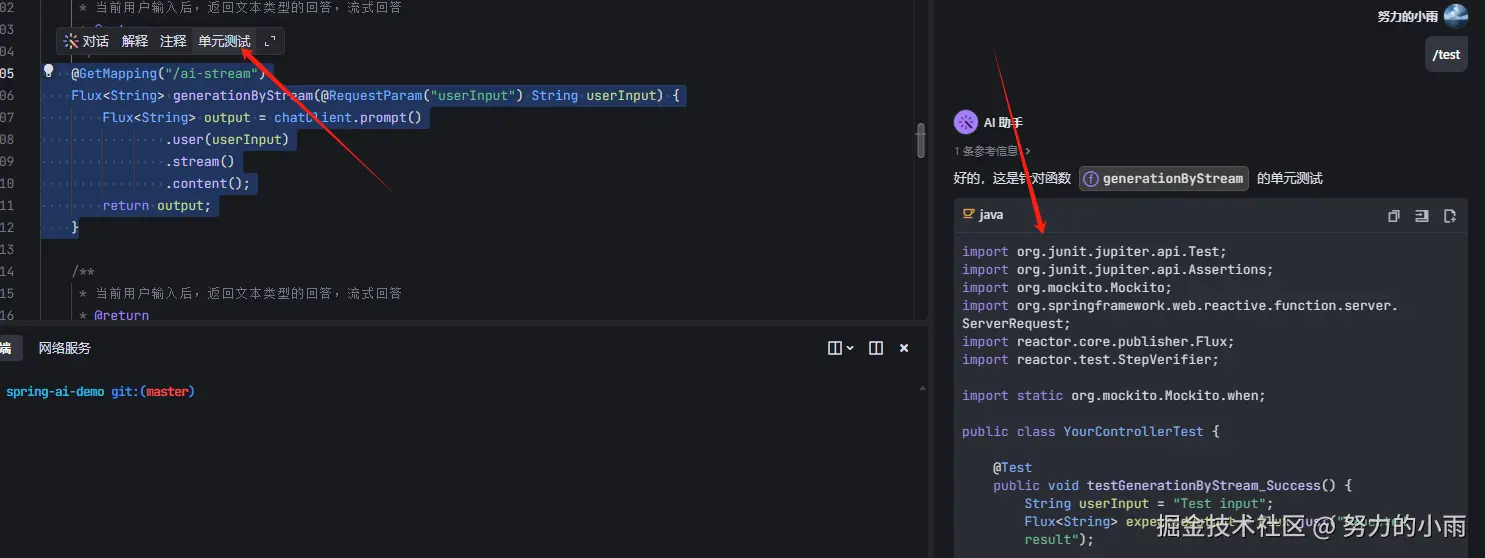Click the AI 助手 purple avatar icon

(x=966, y=122)
